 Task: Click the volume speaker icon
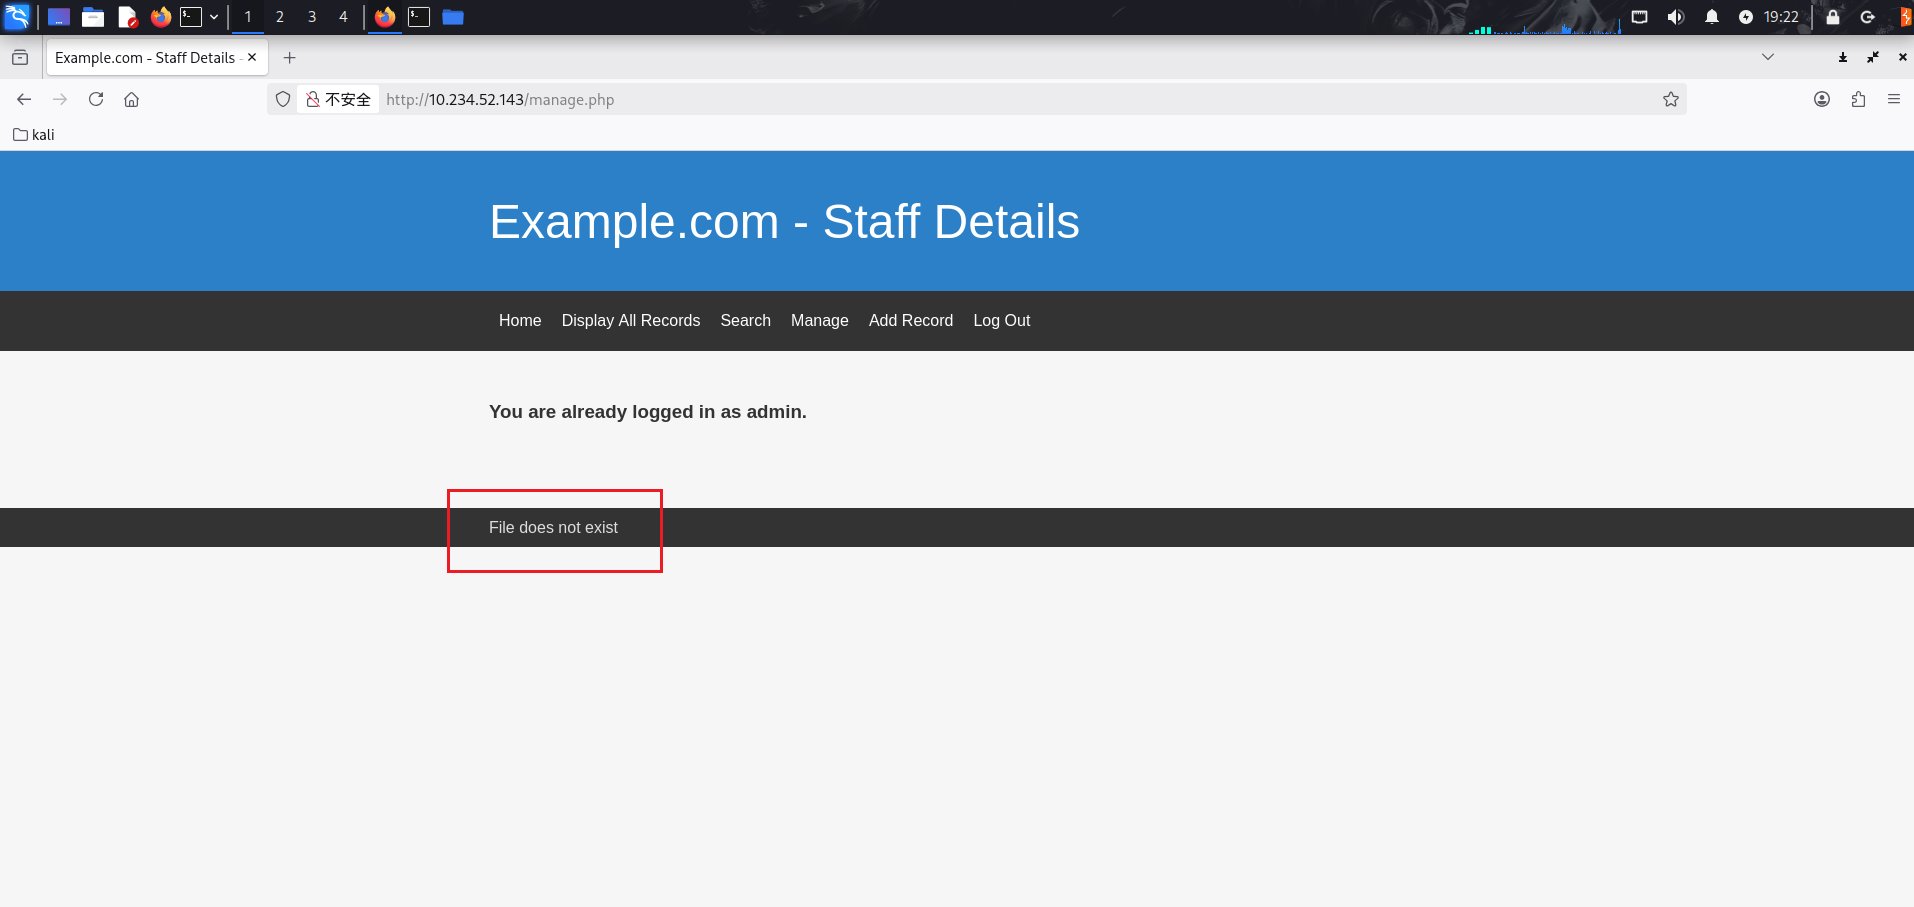(x=1675, y=17)
